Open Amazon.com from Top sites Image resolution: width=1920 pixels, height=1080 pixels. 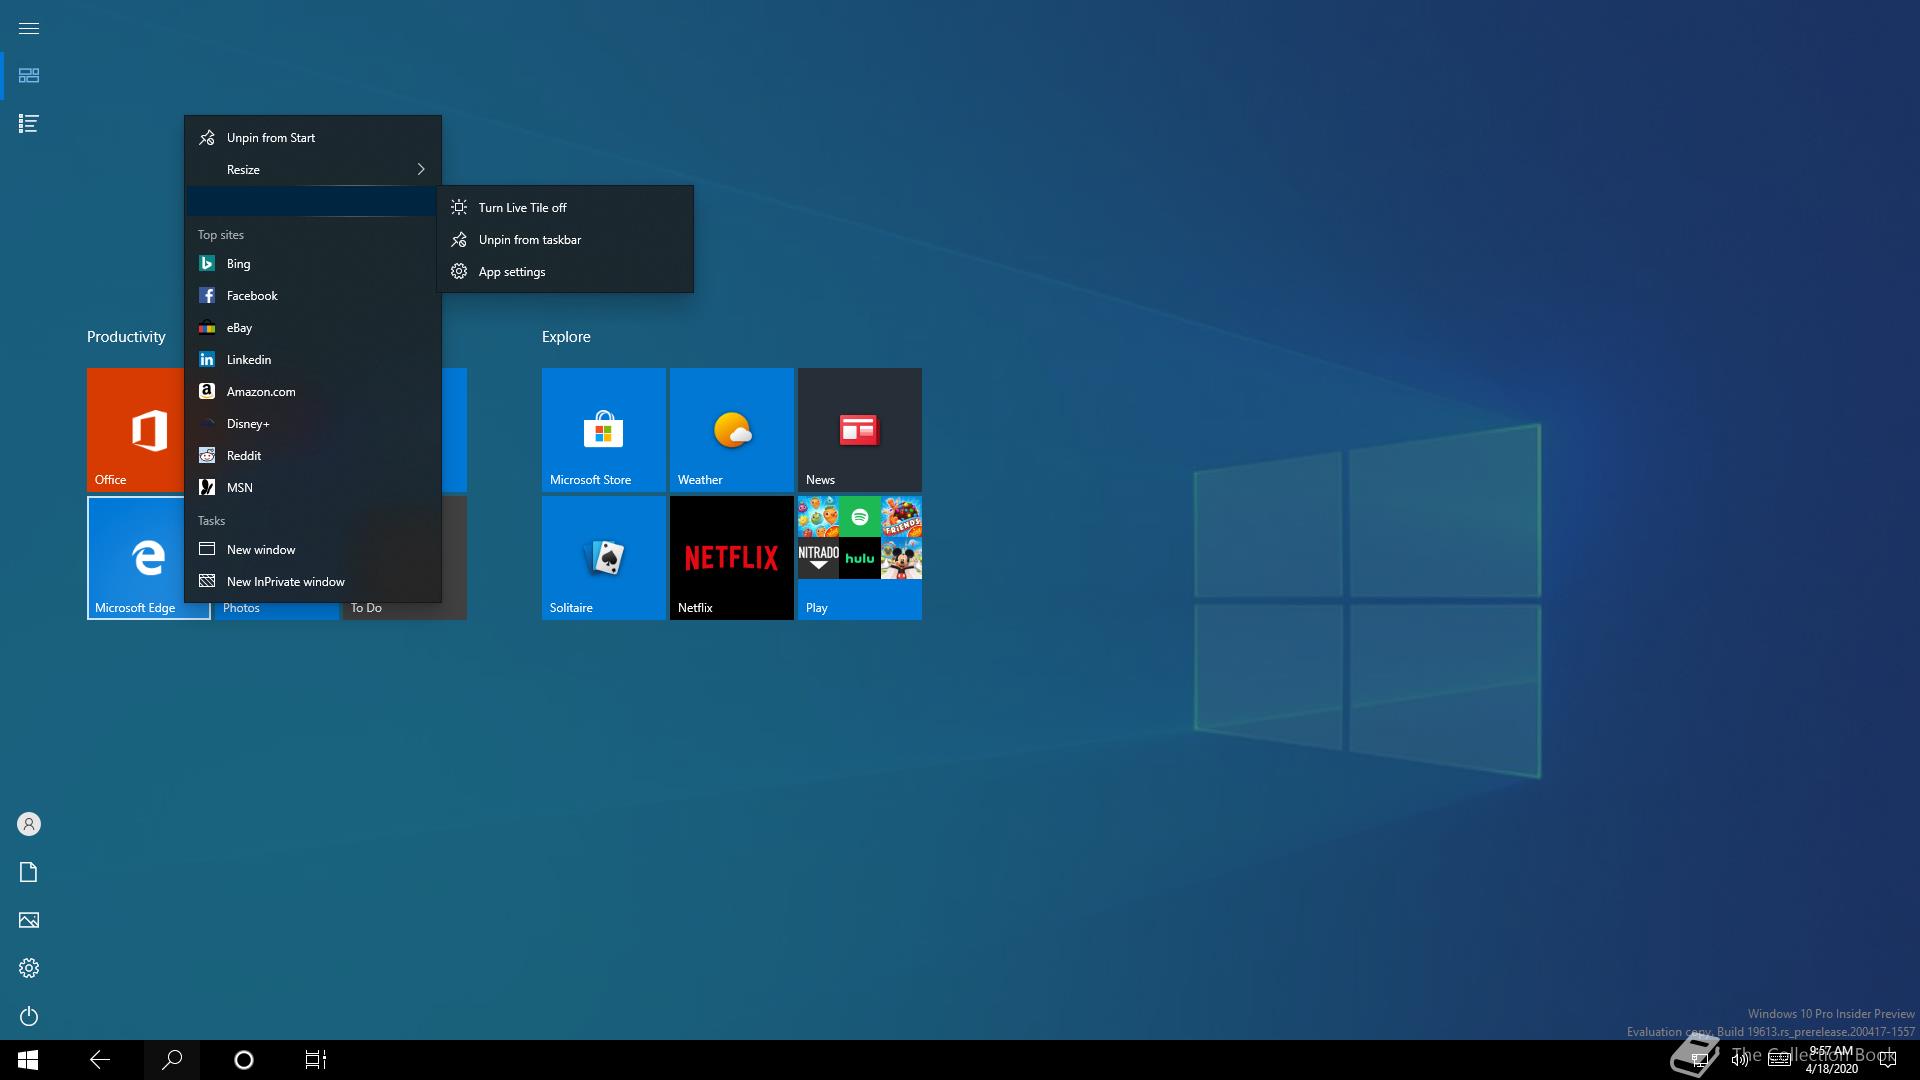point(313,392)
